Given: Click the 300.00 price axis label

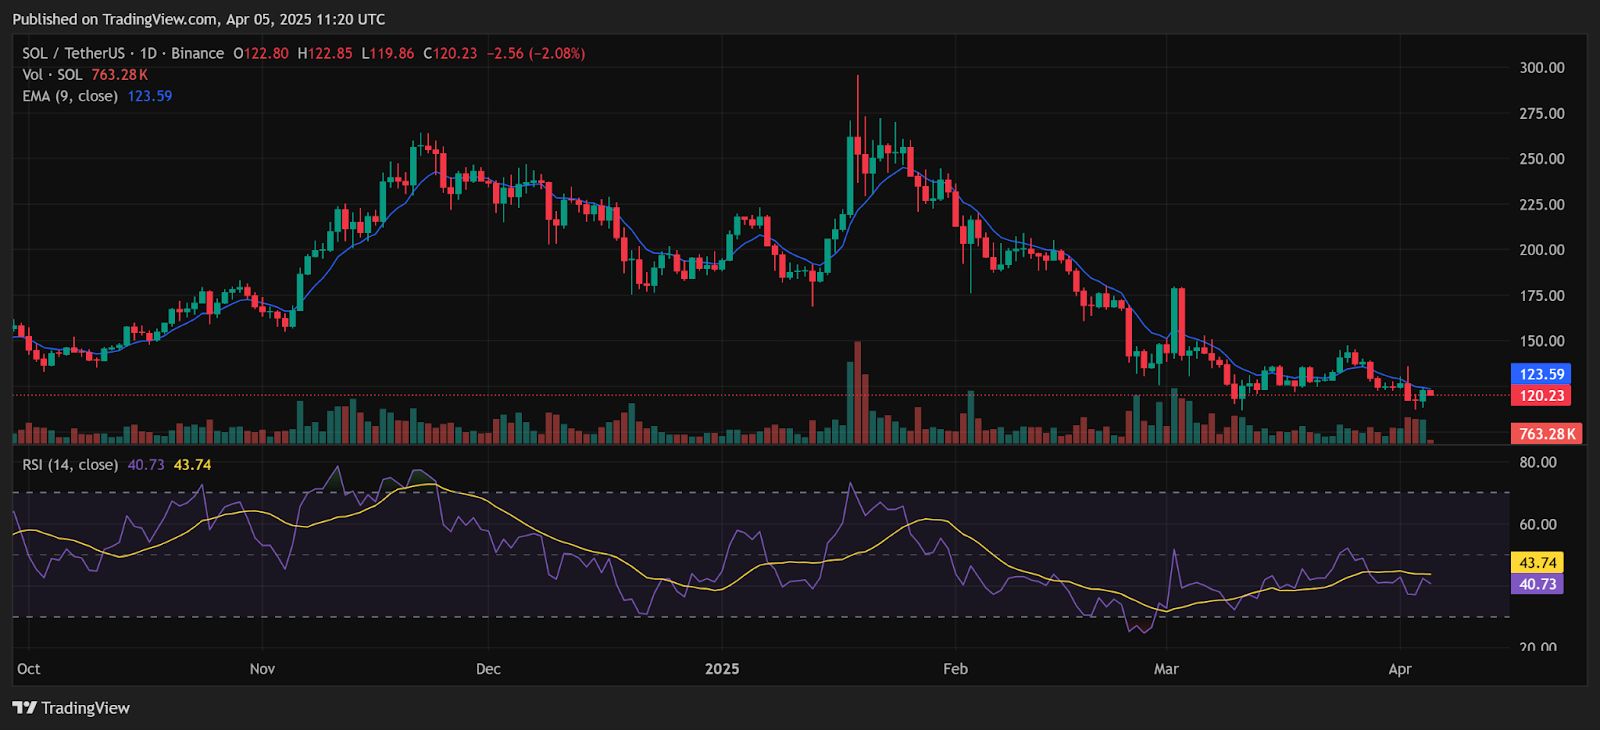Looking at the screenshot, I should tap(1541, 68).
